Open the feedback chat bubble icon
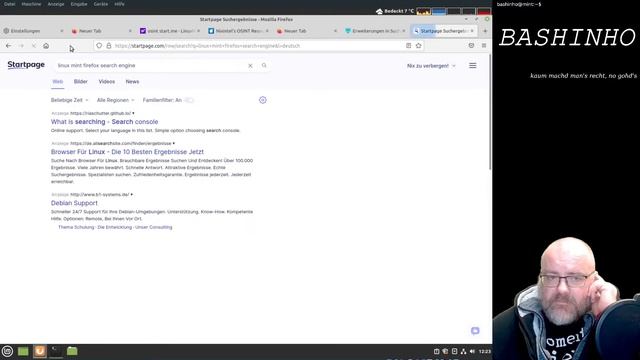 coord(475,331)
